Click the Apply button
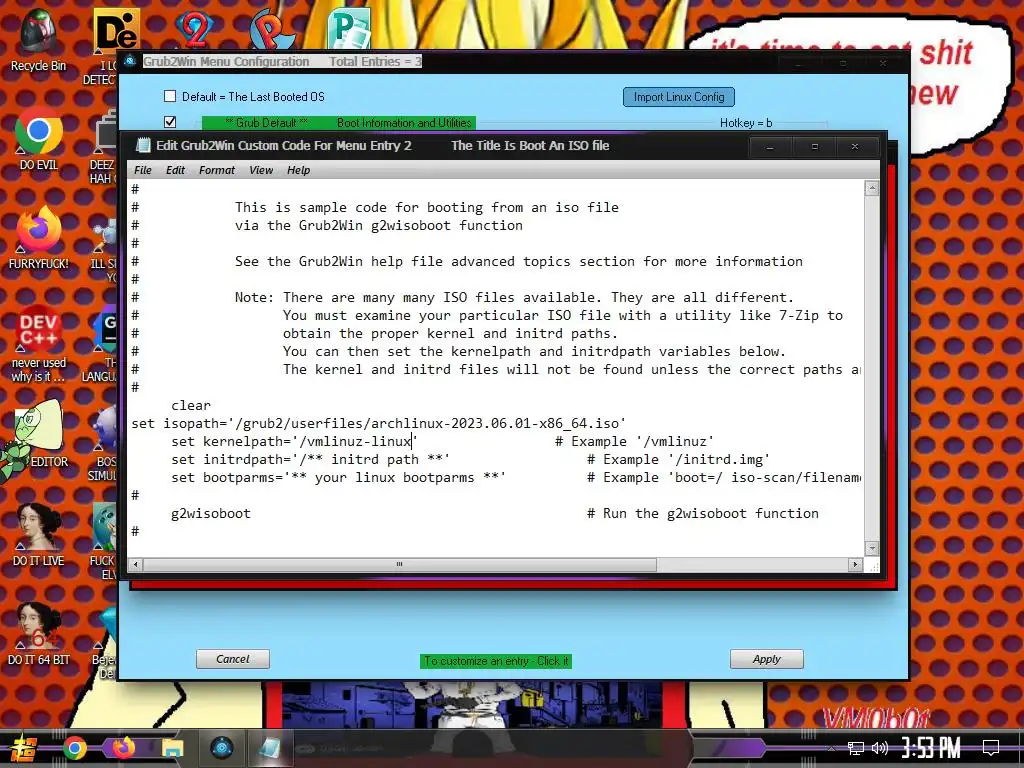This screenshot has height=768, width=1024. 767,660
